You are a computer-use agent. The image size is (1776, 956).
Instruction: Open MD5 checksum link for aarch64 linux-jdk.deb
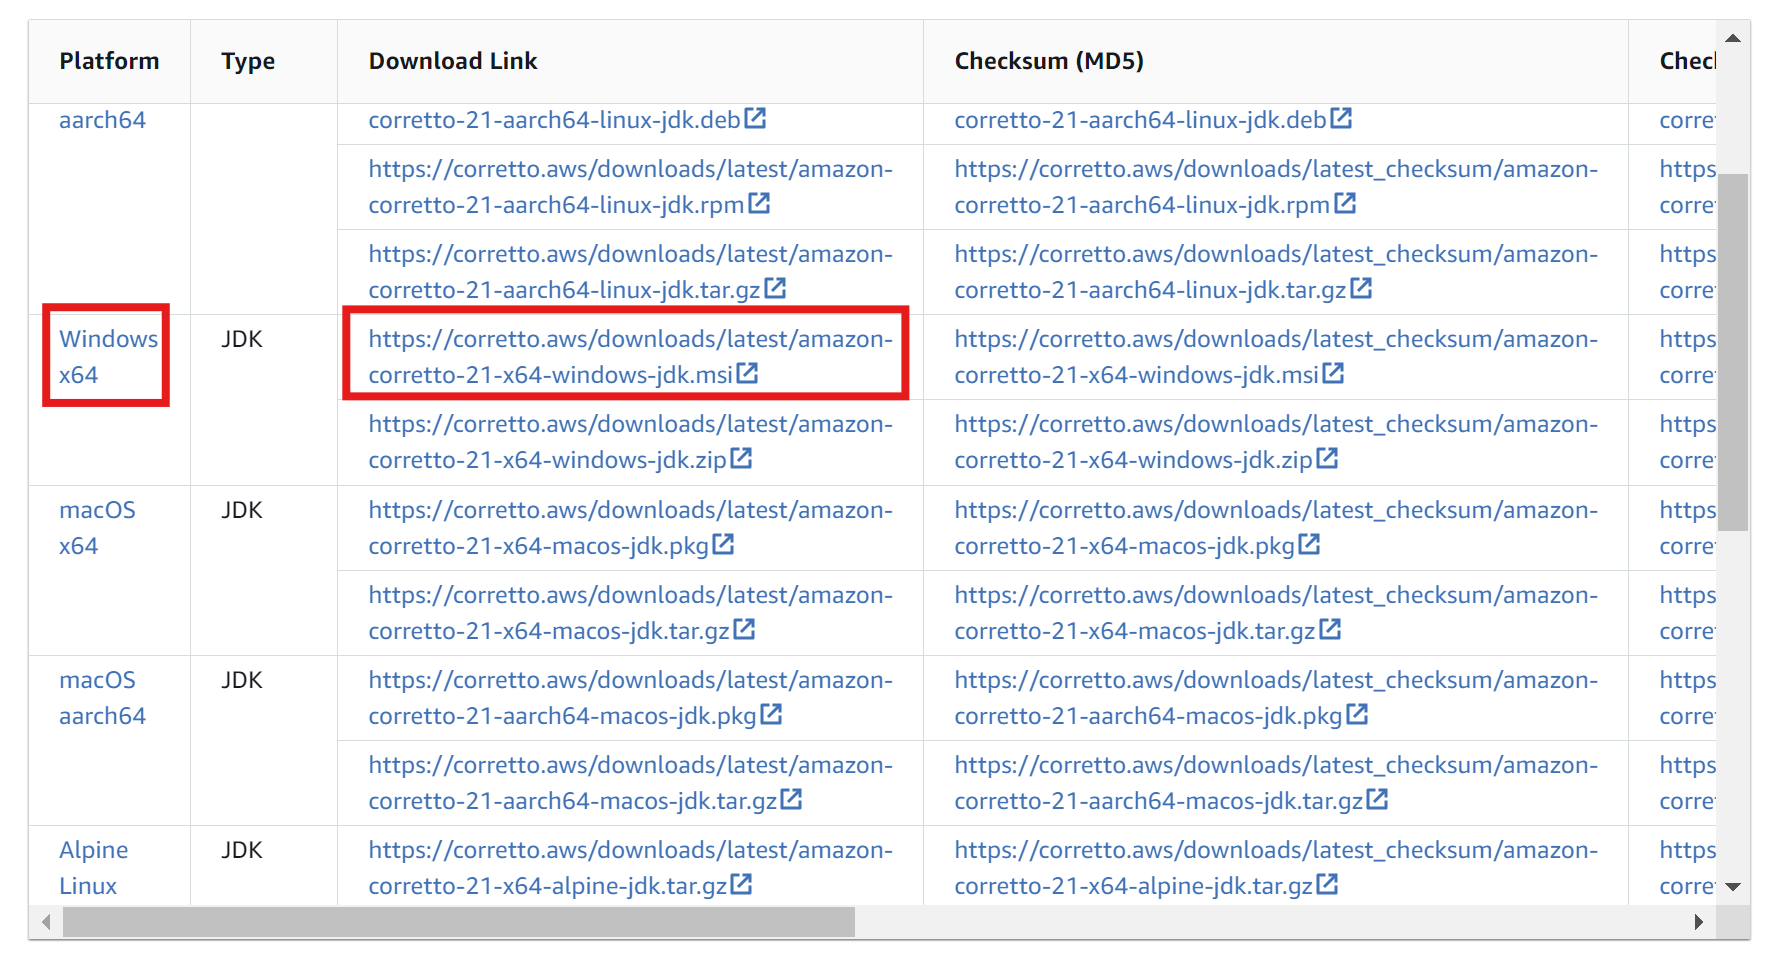(1153, 120)
